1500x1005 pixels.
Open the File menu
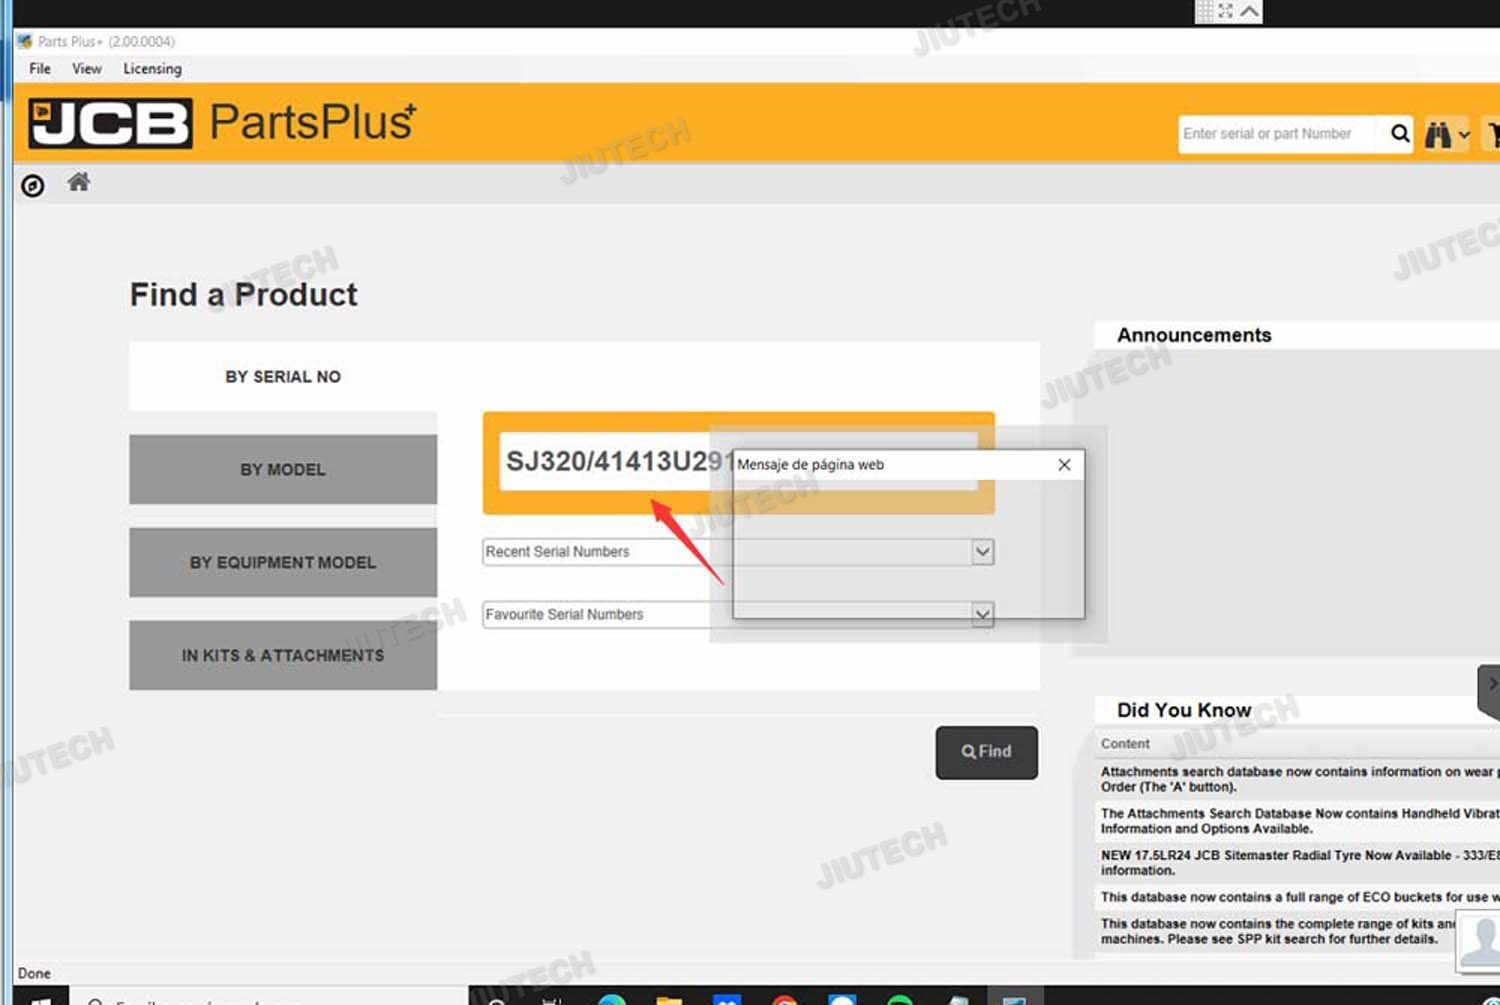tap(40, 69)
